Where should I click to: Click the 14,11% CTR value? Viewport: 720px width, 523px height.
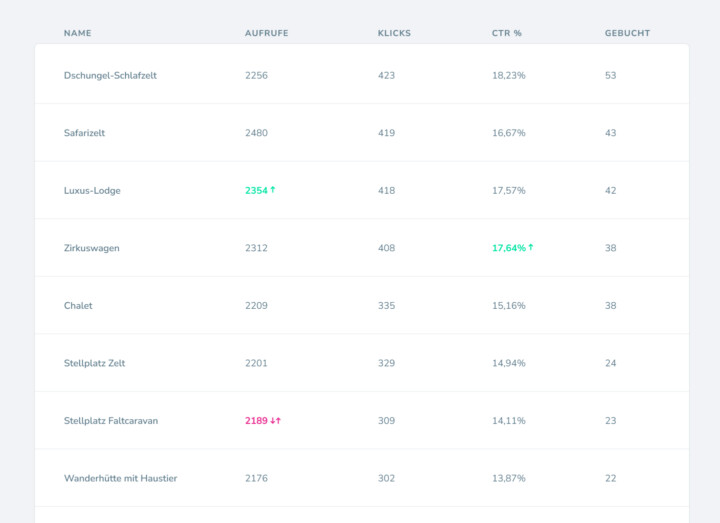click(x=509, y=421)
